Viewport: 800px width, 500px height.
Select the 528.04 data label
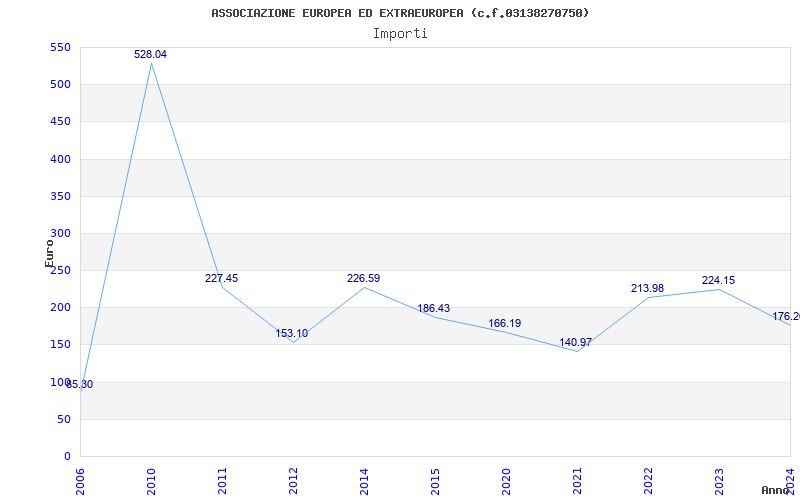151,54
